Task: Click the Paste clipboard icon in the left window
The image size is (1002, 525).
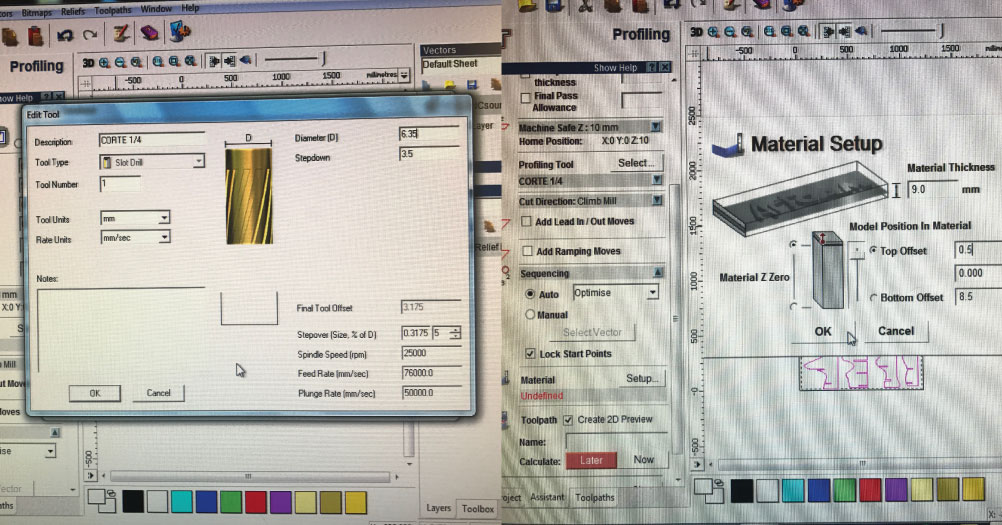Action: 36,36
